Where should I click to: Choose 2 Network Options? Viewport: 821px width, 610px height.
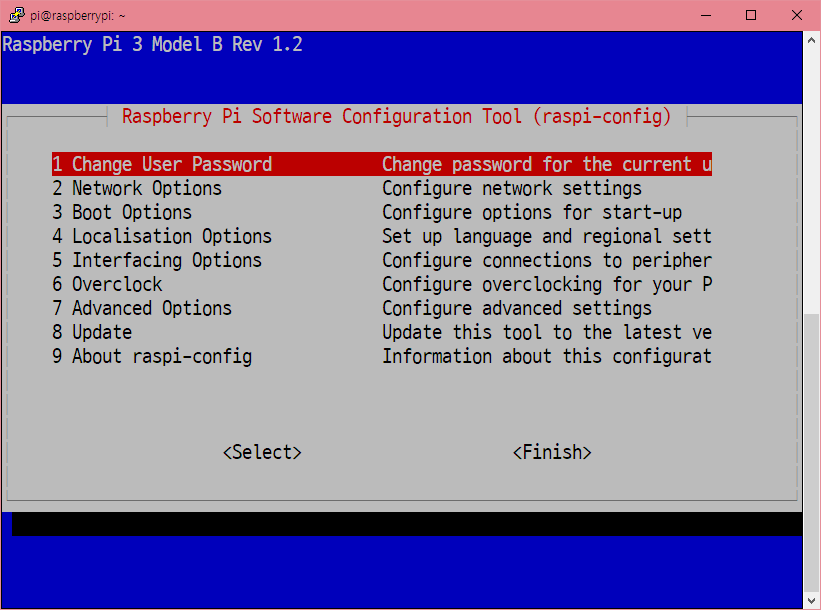[137, 188]
